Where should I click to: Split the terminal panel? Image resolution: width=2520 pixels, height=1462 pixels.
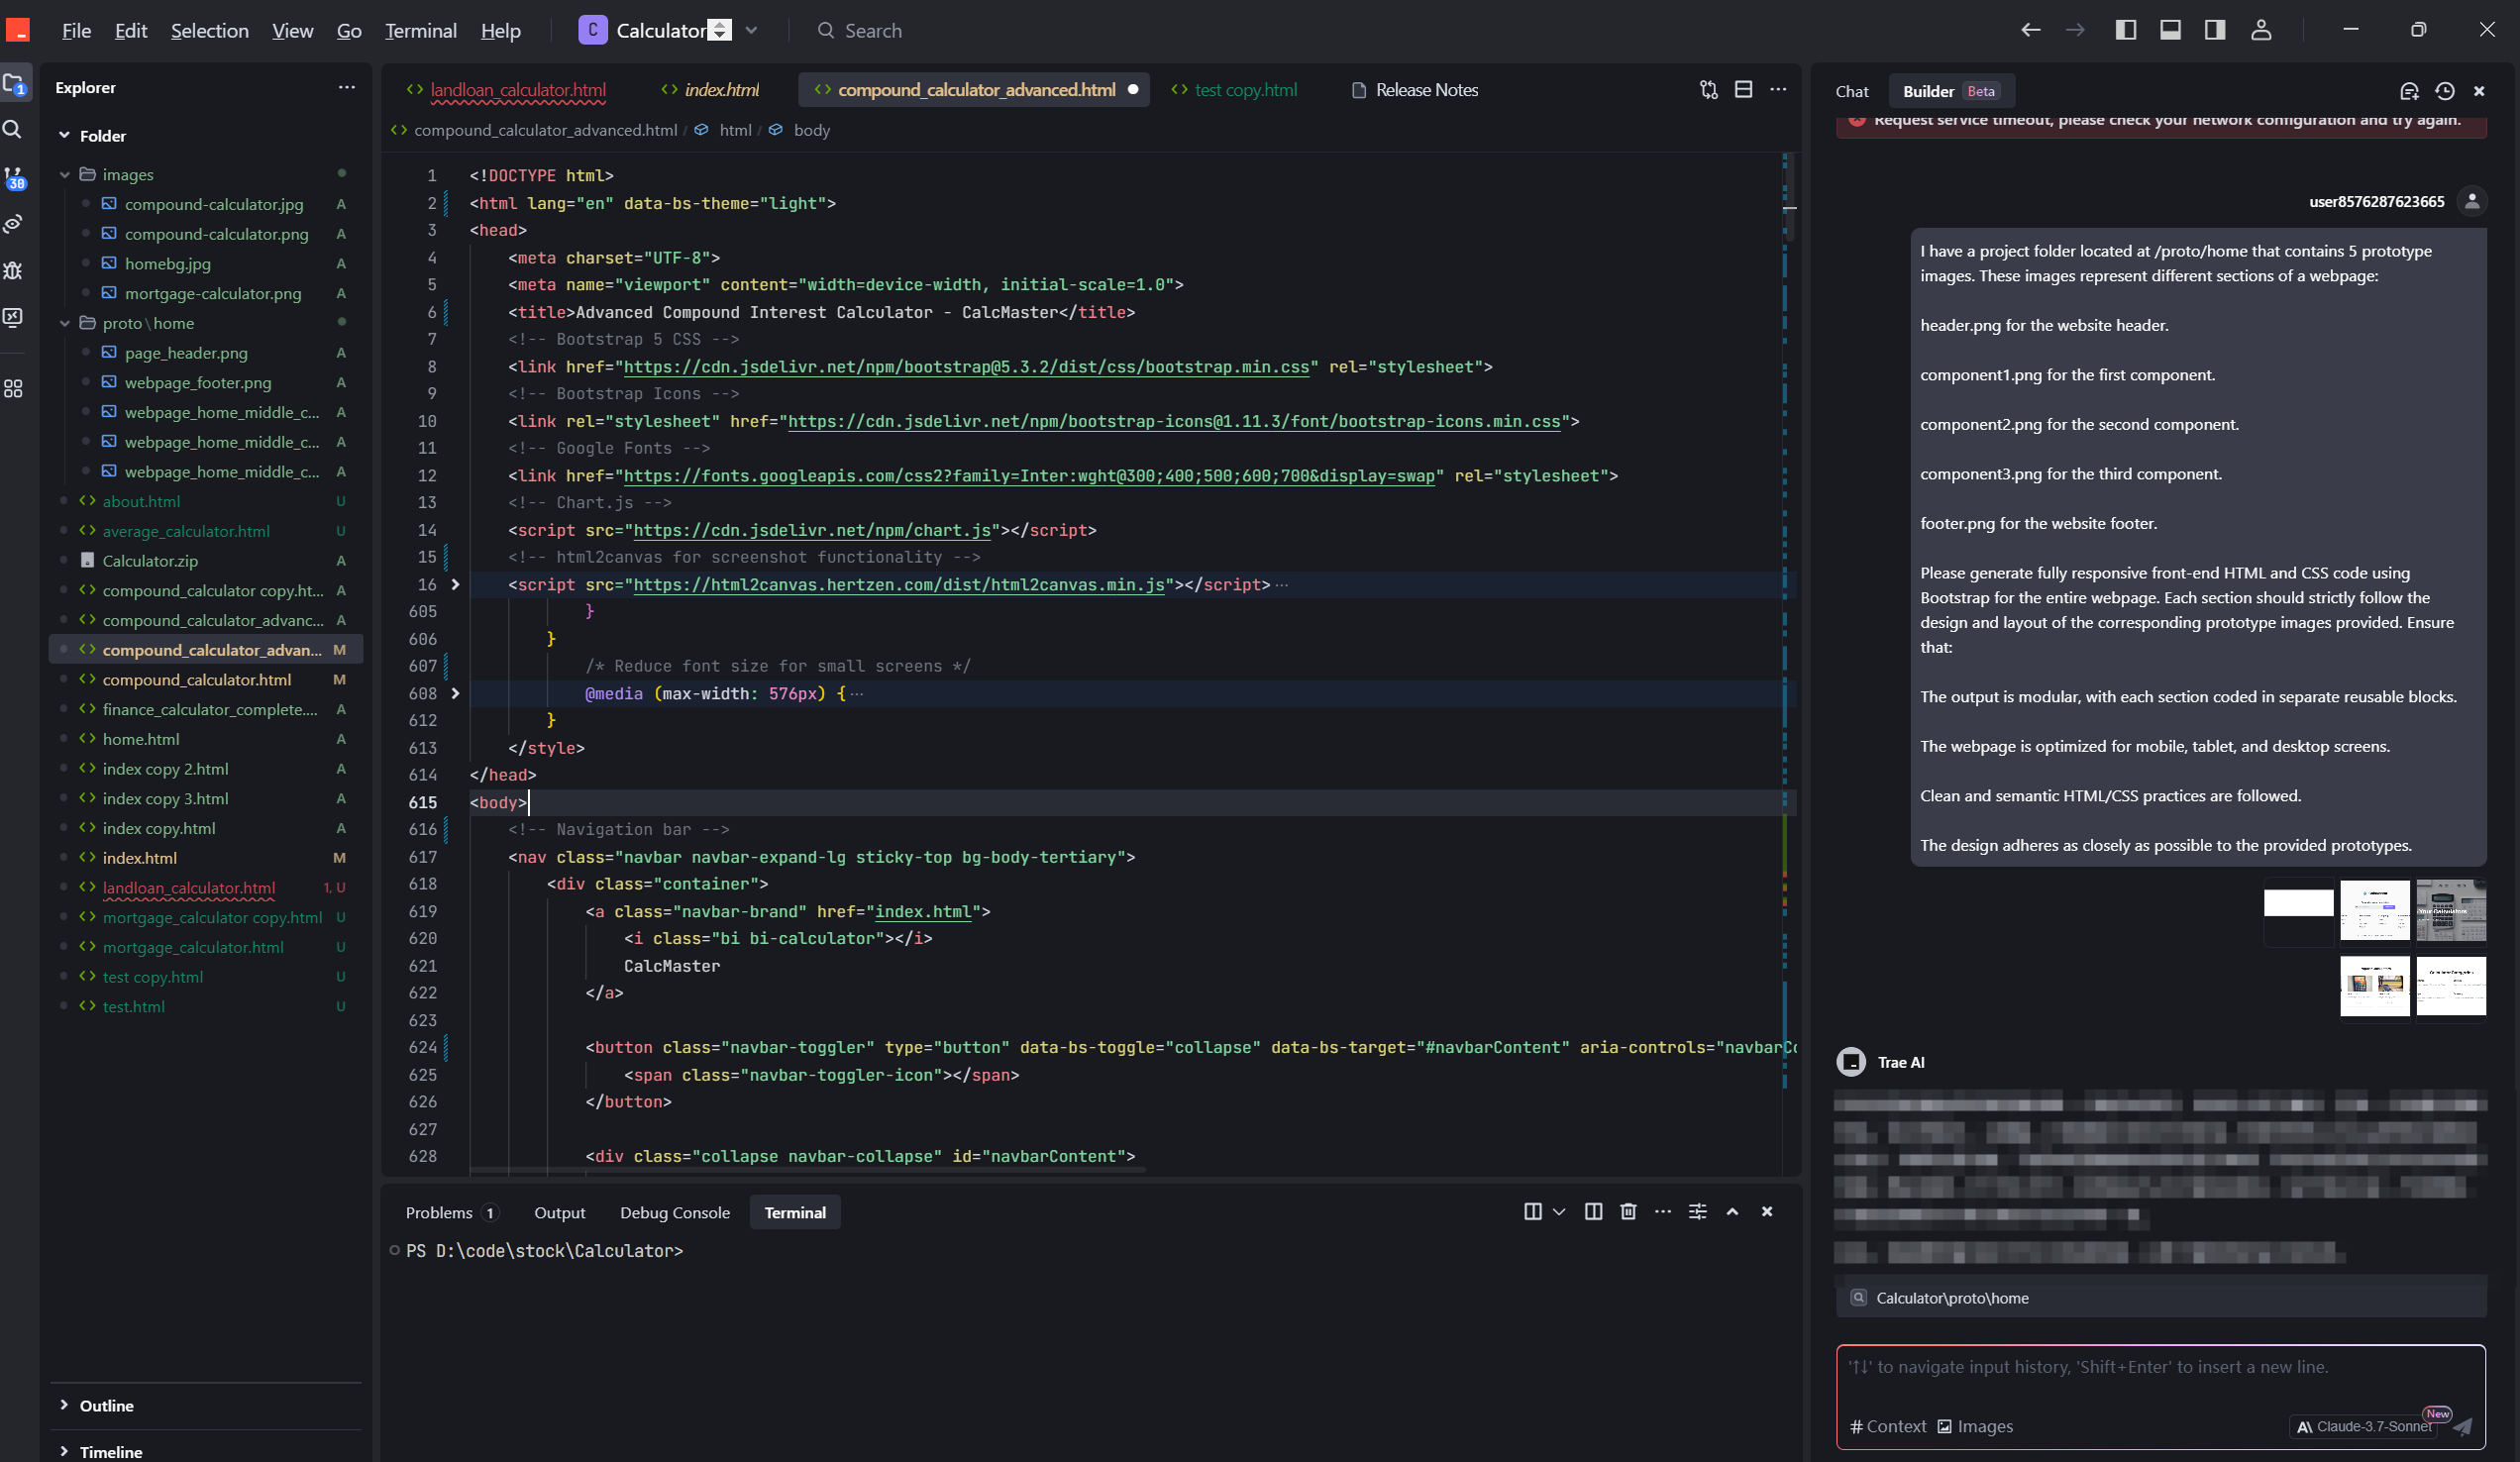pos(1593,1211)
